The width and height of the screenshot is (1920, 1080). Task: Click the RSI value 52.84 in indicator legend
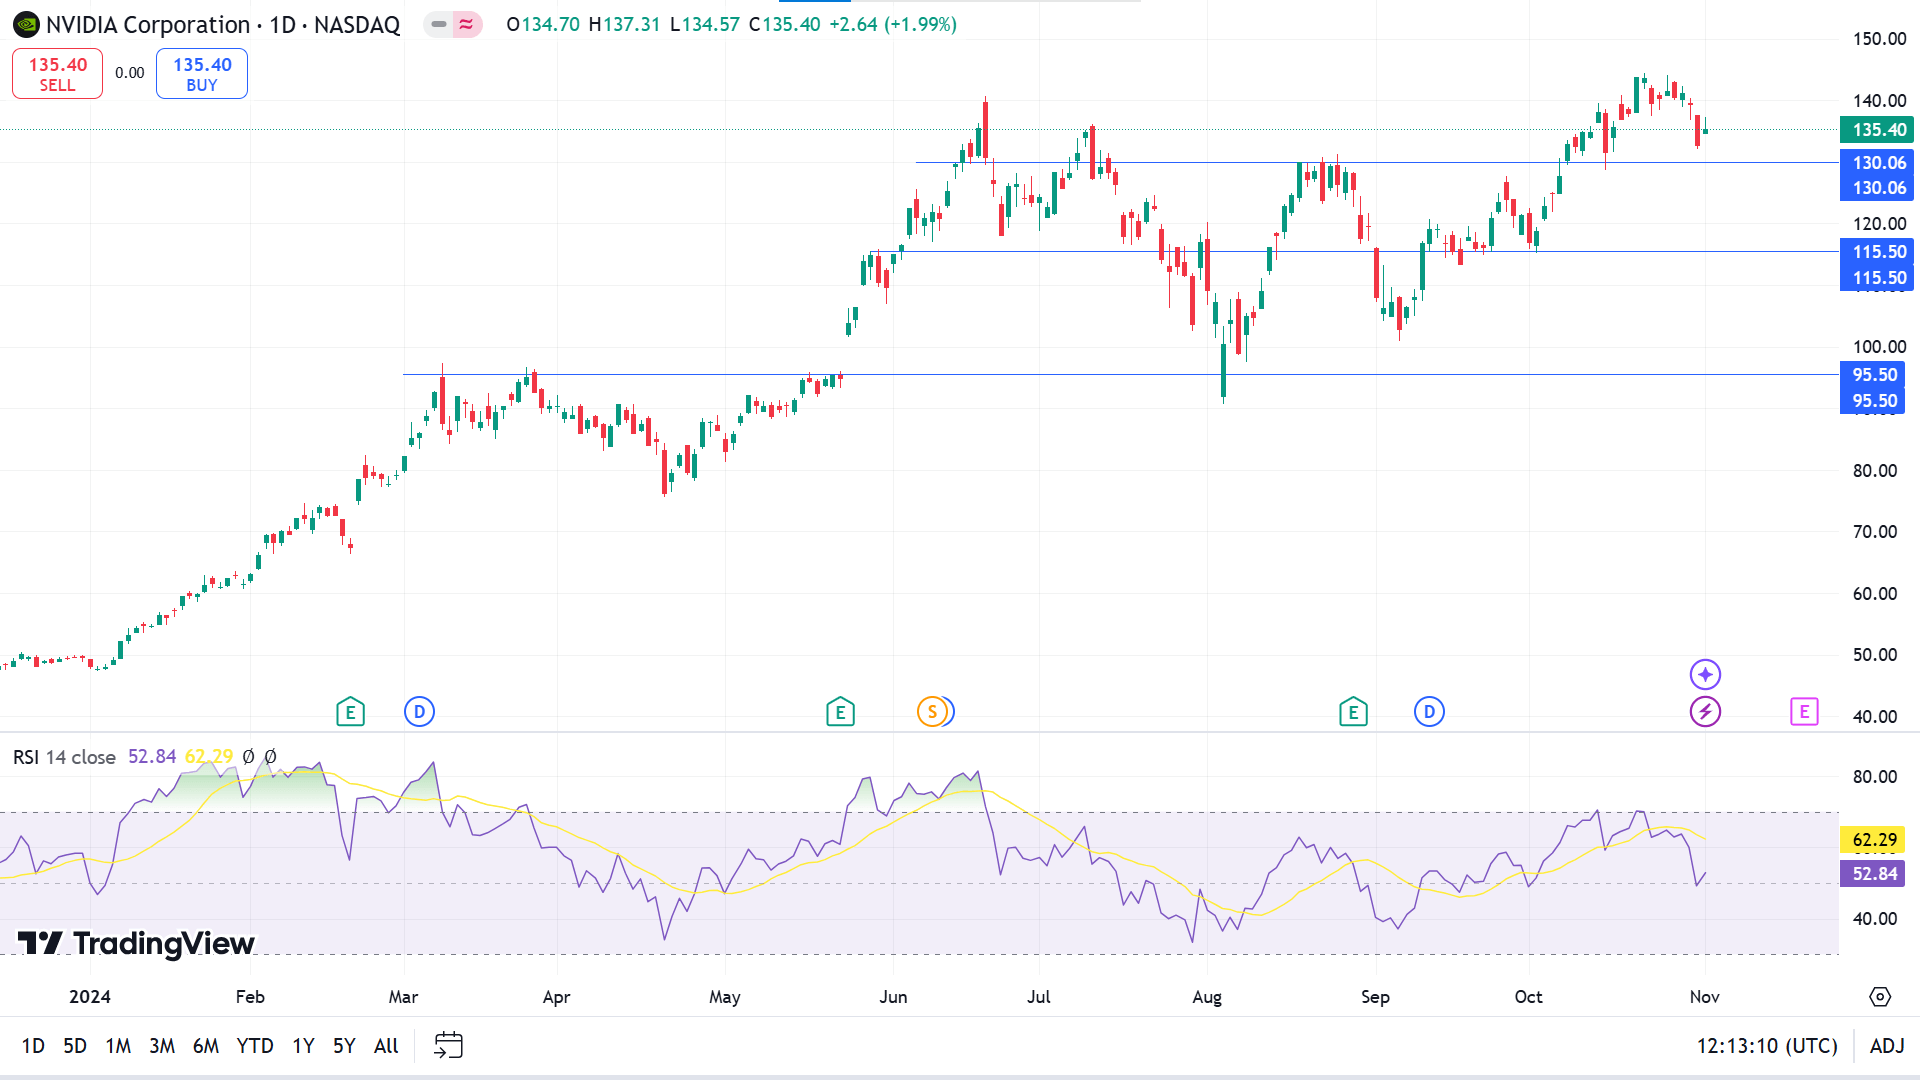[x=152, y=757]
